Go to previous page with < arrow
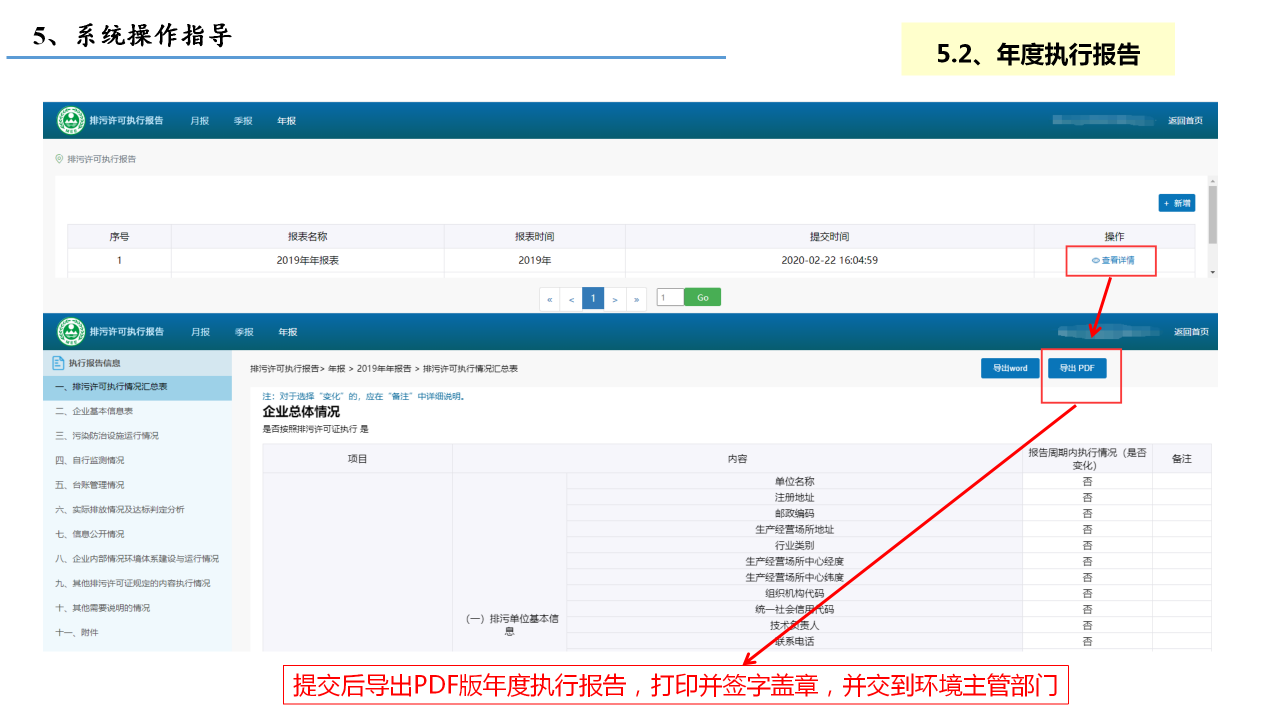1280x720 pixels. coord(571,299)
